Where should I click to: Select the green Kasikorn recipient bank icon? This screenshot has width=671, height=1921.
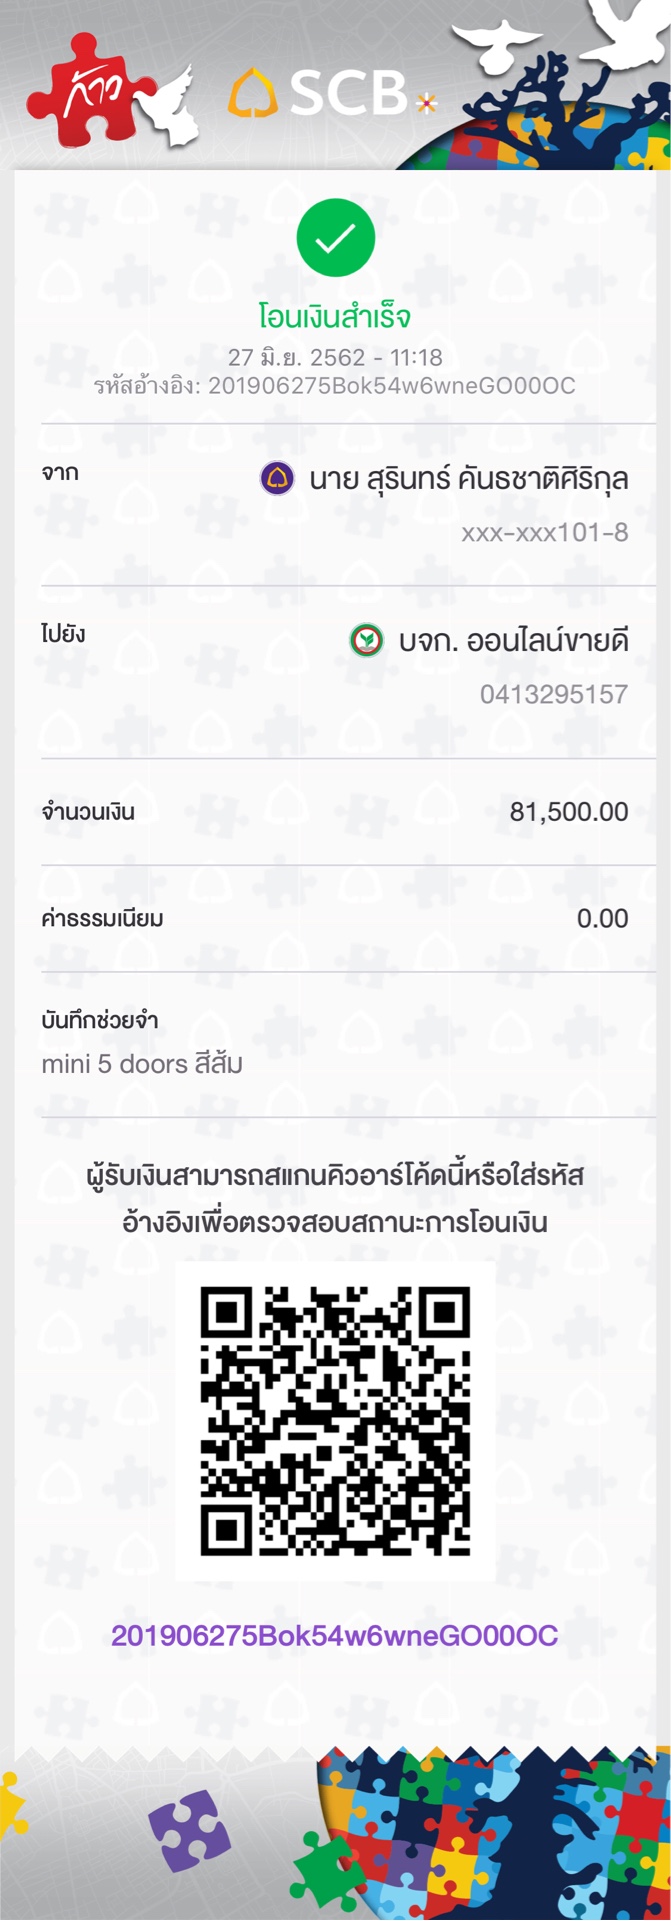(366, 639)
